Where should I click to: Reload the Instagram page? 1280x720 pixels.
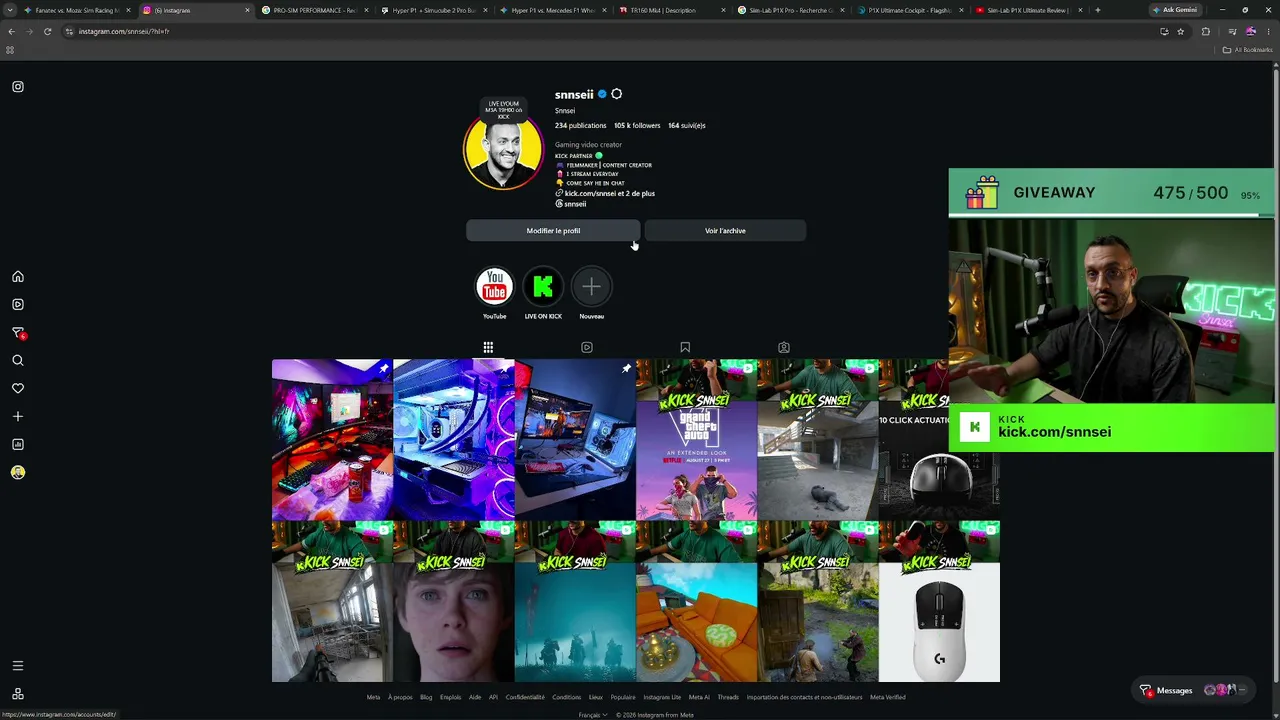point(47,31)
